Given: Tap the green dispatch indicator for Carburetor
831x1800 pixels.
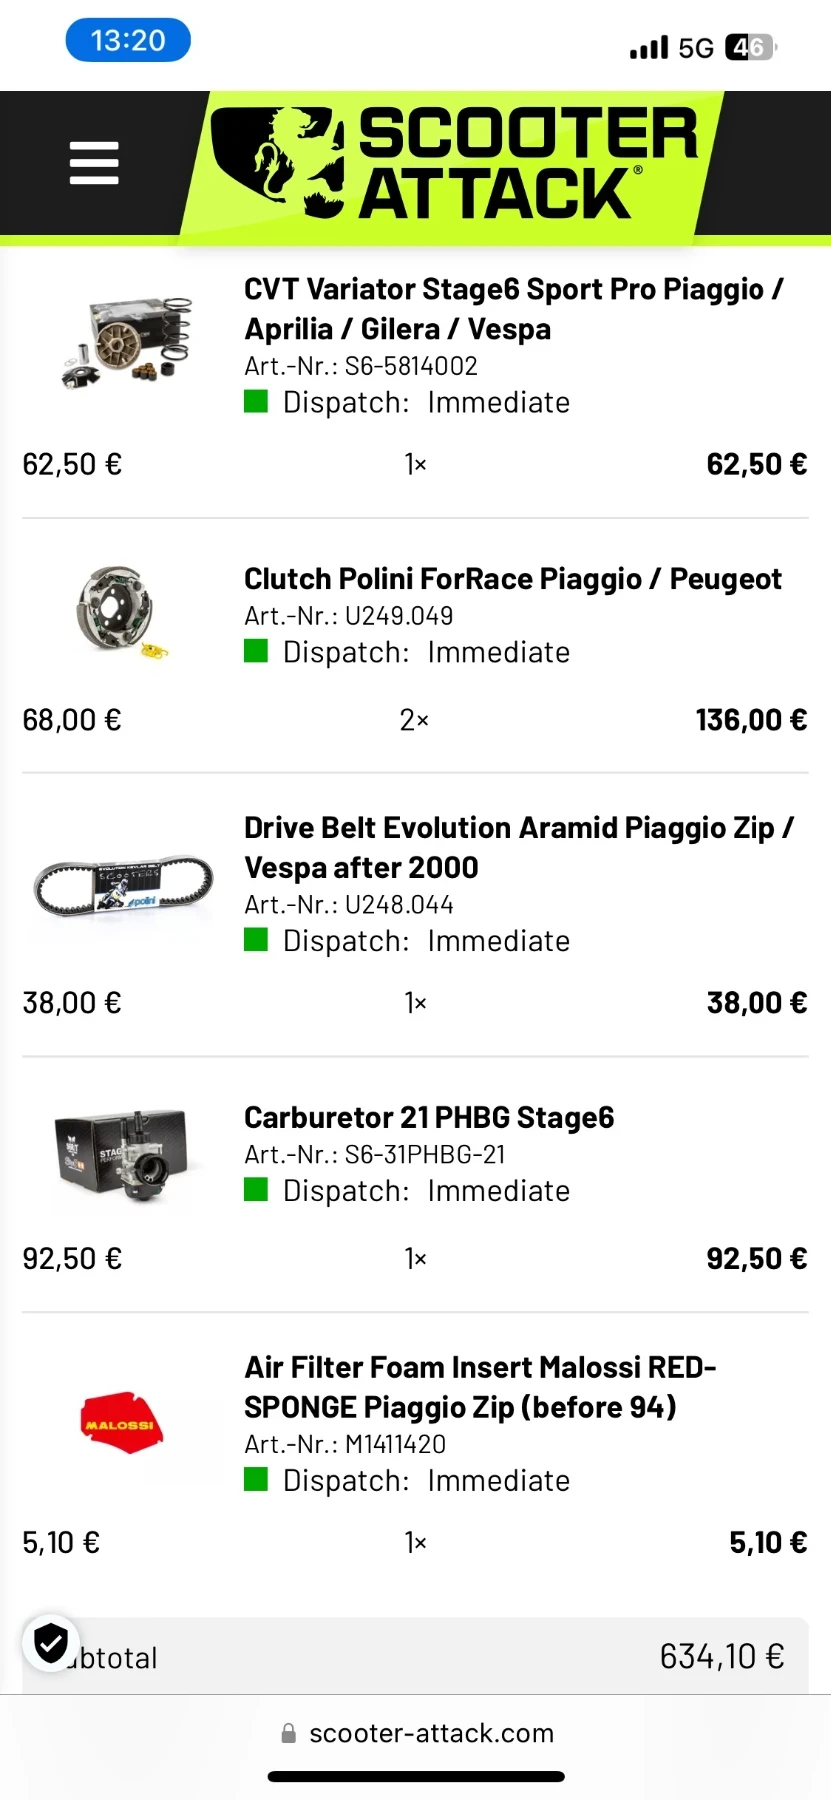Looking at the screenshot, I should 256,1190.
